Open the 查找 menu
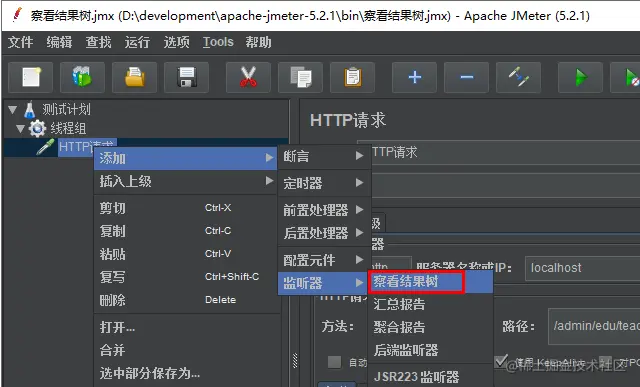Image resolution: width=640 pixels, height=387 pixels. pyautogui.click(x=98, y=42)
